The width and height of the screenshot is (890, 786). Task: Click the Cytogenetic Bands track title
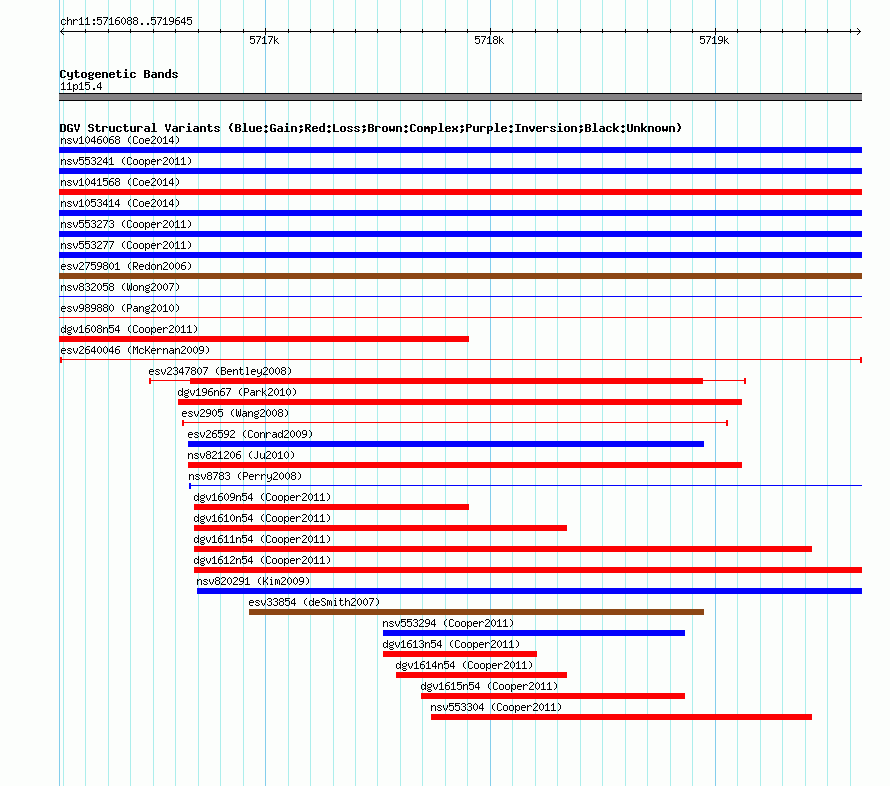pyautogui.click(x=119, y=74)
